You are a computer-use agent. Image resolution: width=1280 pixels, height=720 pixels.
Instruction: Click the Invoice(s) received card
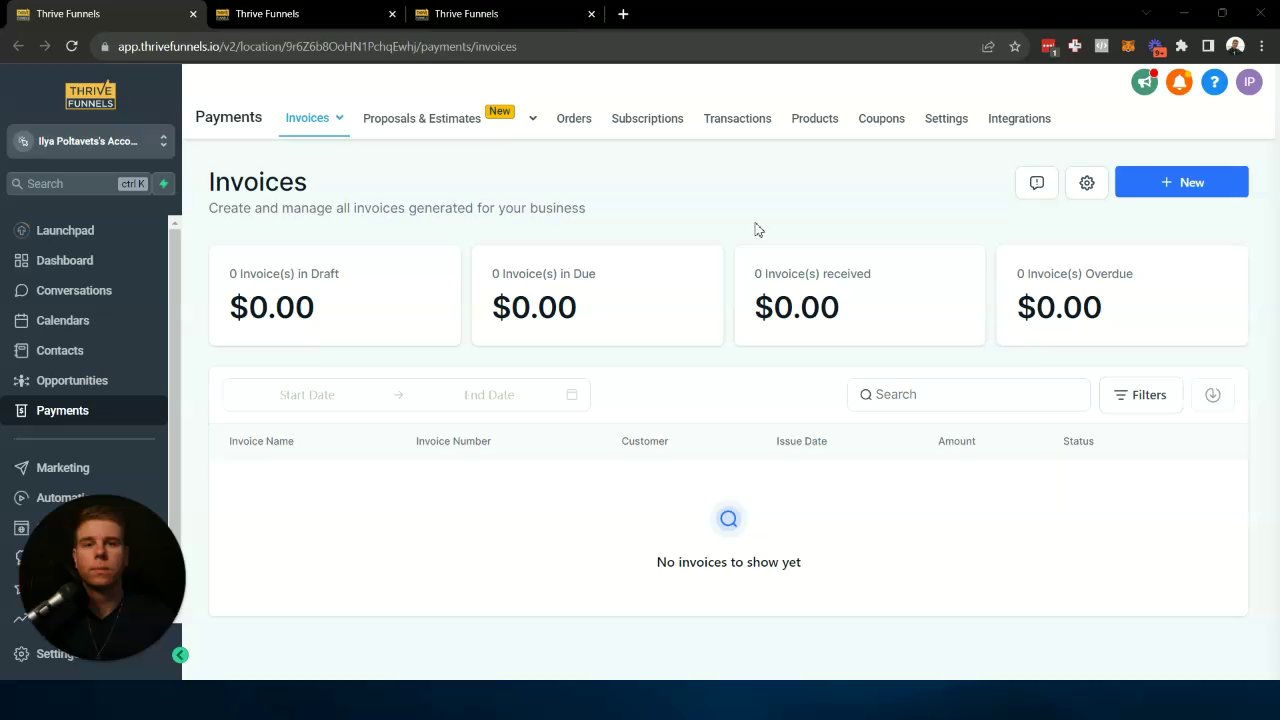(x=860, y=296)
